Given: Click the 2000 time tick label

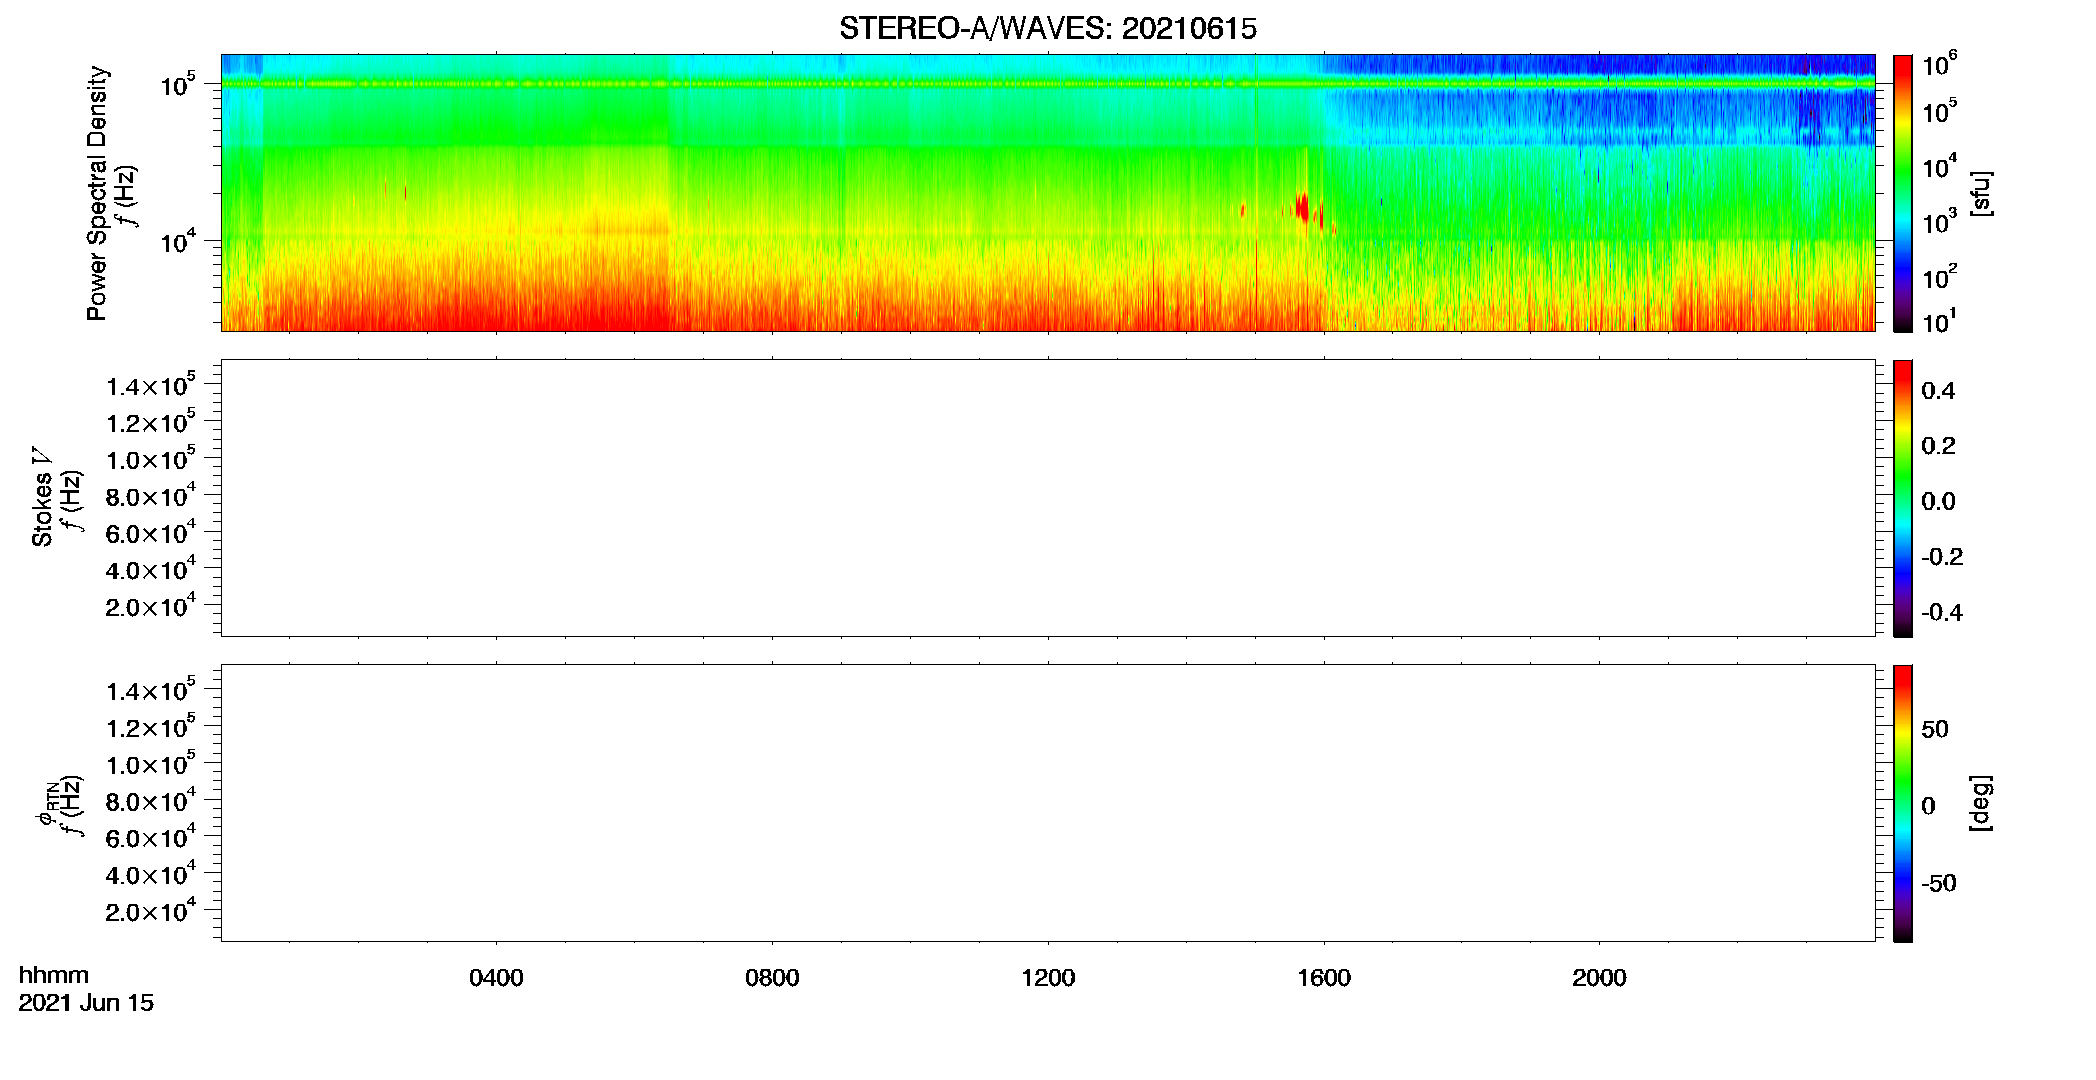Looking at the screenshot, I should coord(1599,978).
